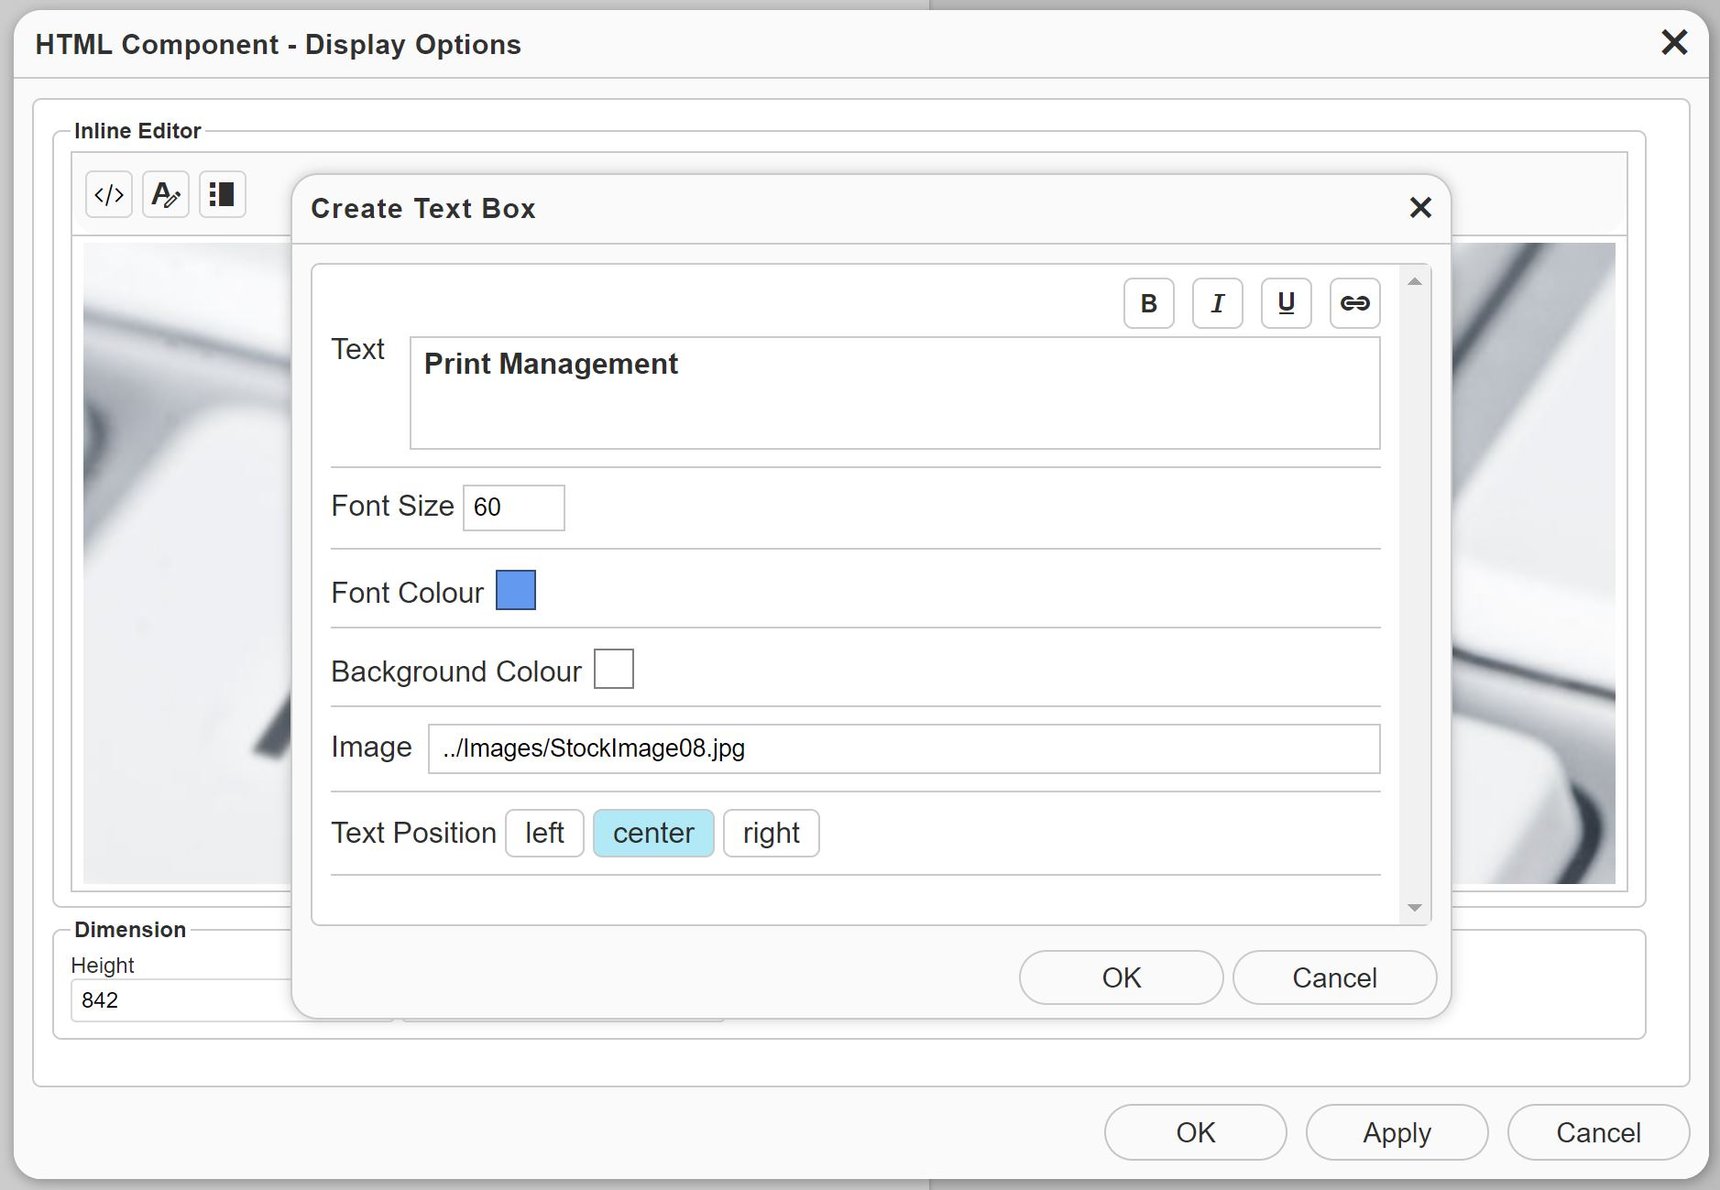
Task: Set text position to right
Action: 771,833
